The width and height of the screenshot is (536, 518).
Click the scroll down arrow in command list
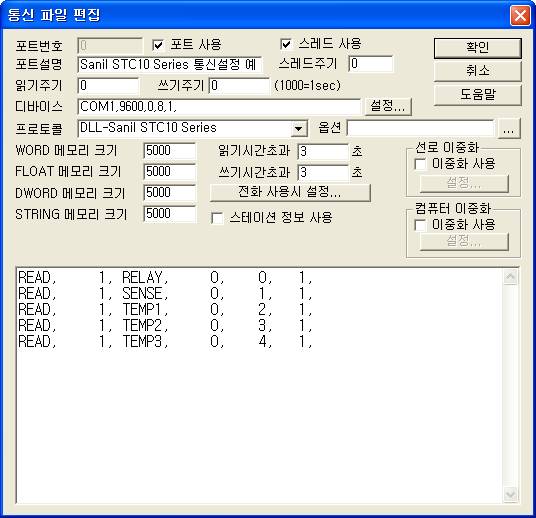510,494
